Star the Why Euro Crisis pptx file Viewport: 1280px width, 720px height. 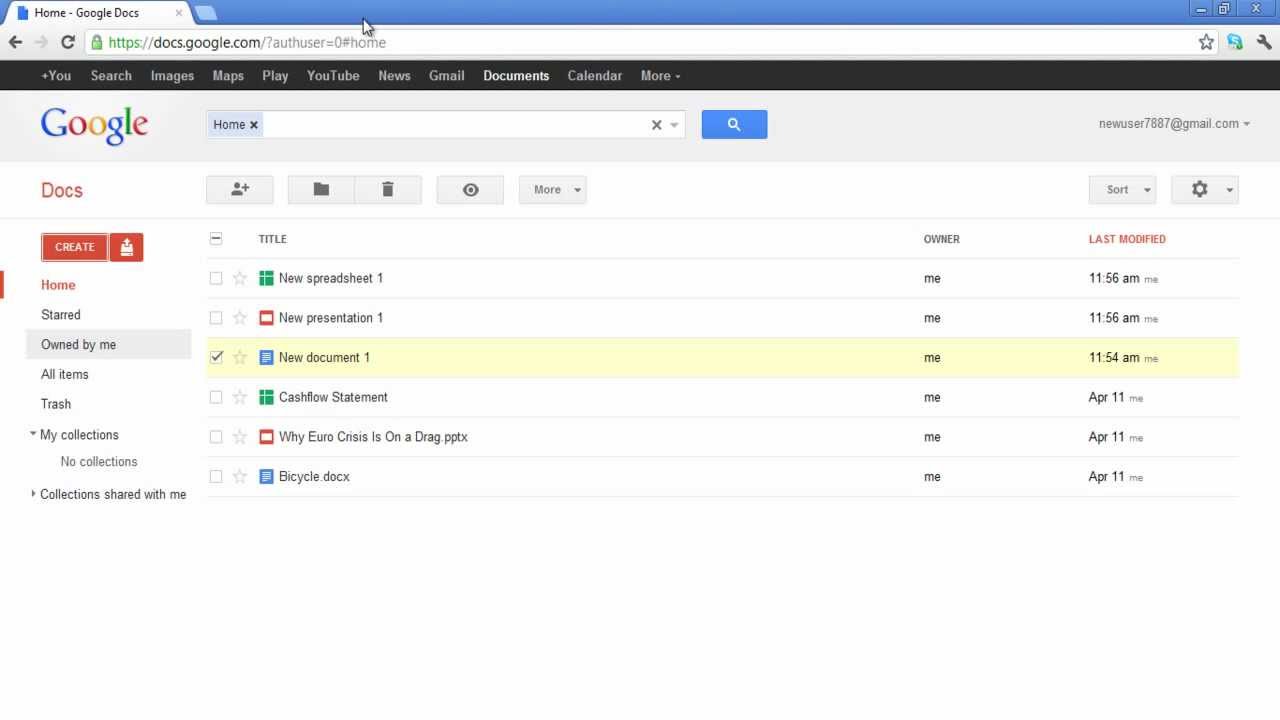click(x=240, y=437)
